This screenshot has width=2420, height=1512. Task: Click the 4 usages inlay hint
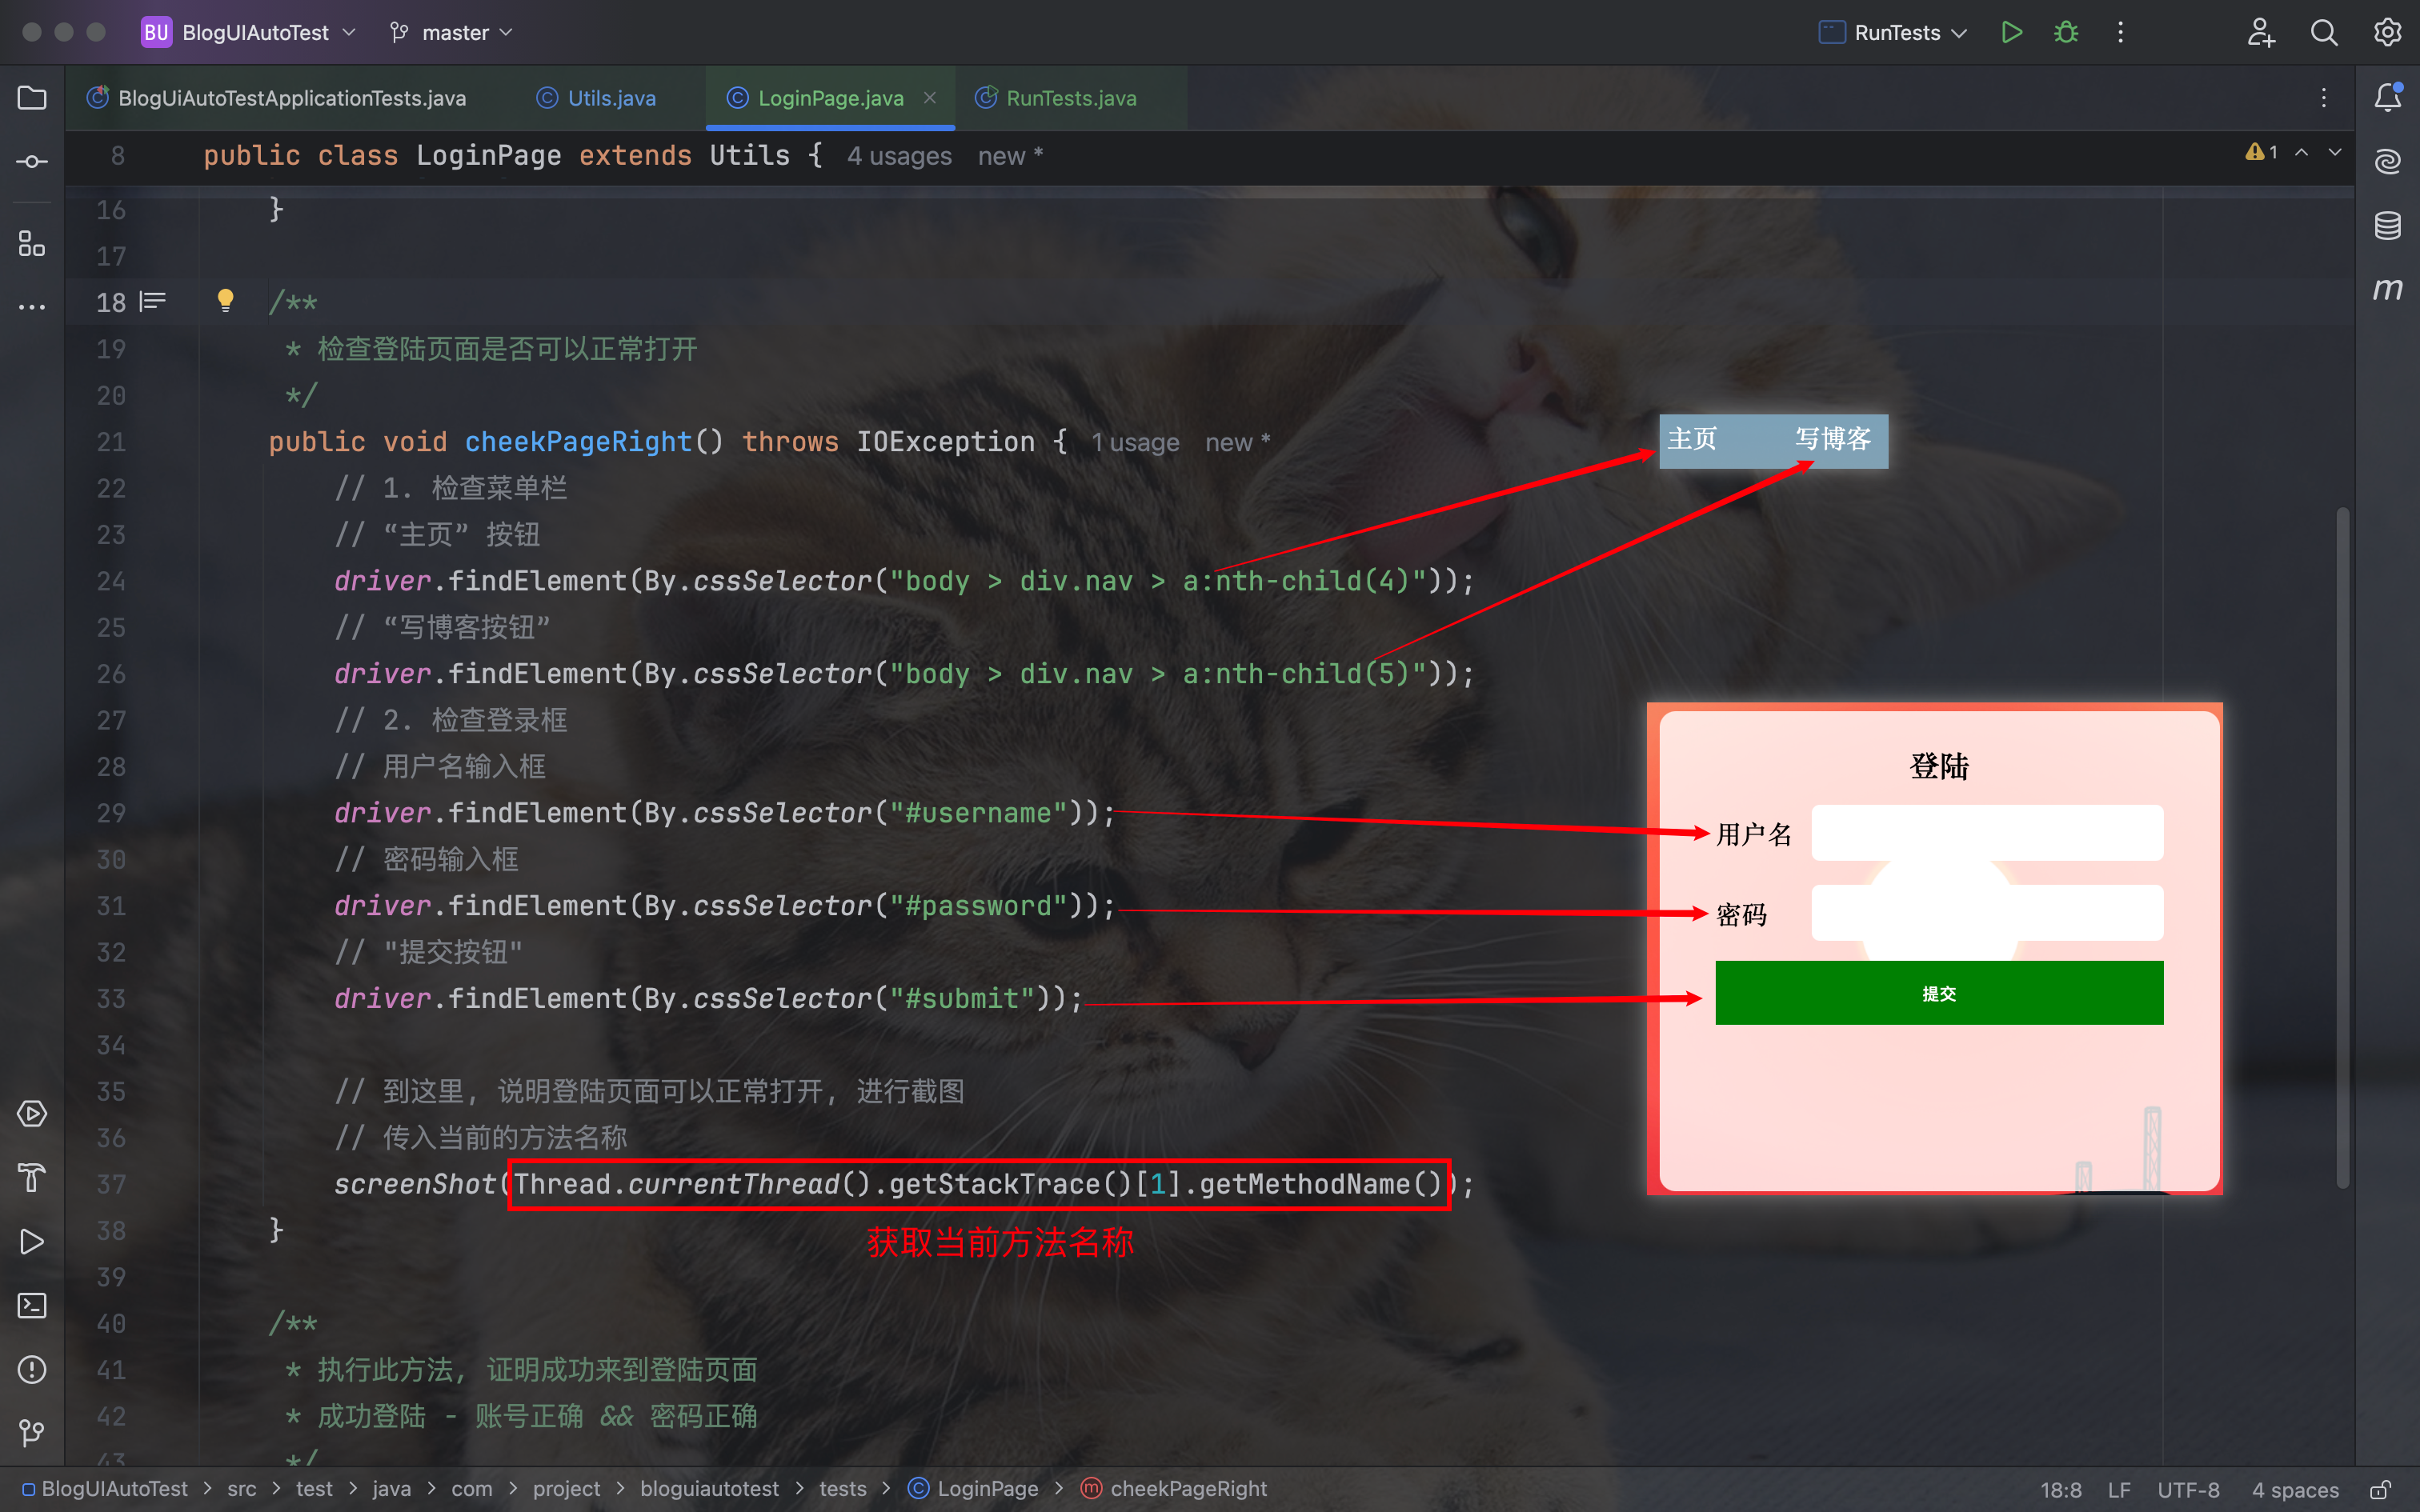(x=899, y=156)
